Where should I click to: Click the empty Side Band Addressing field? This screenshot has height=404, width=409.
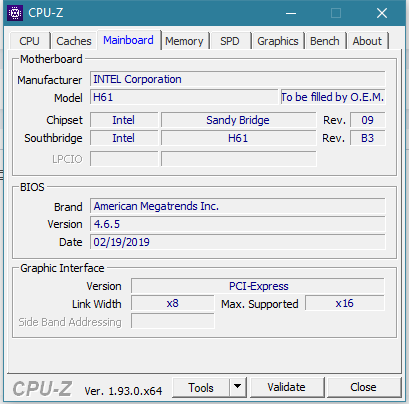pyautogui.click(x=172, y=321)
